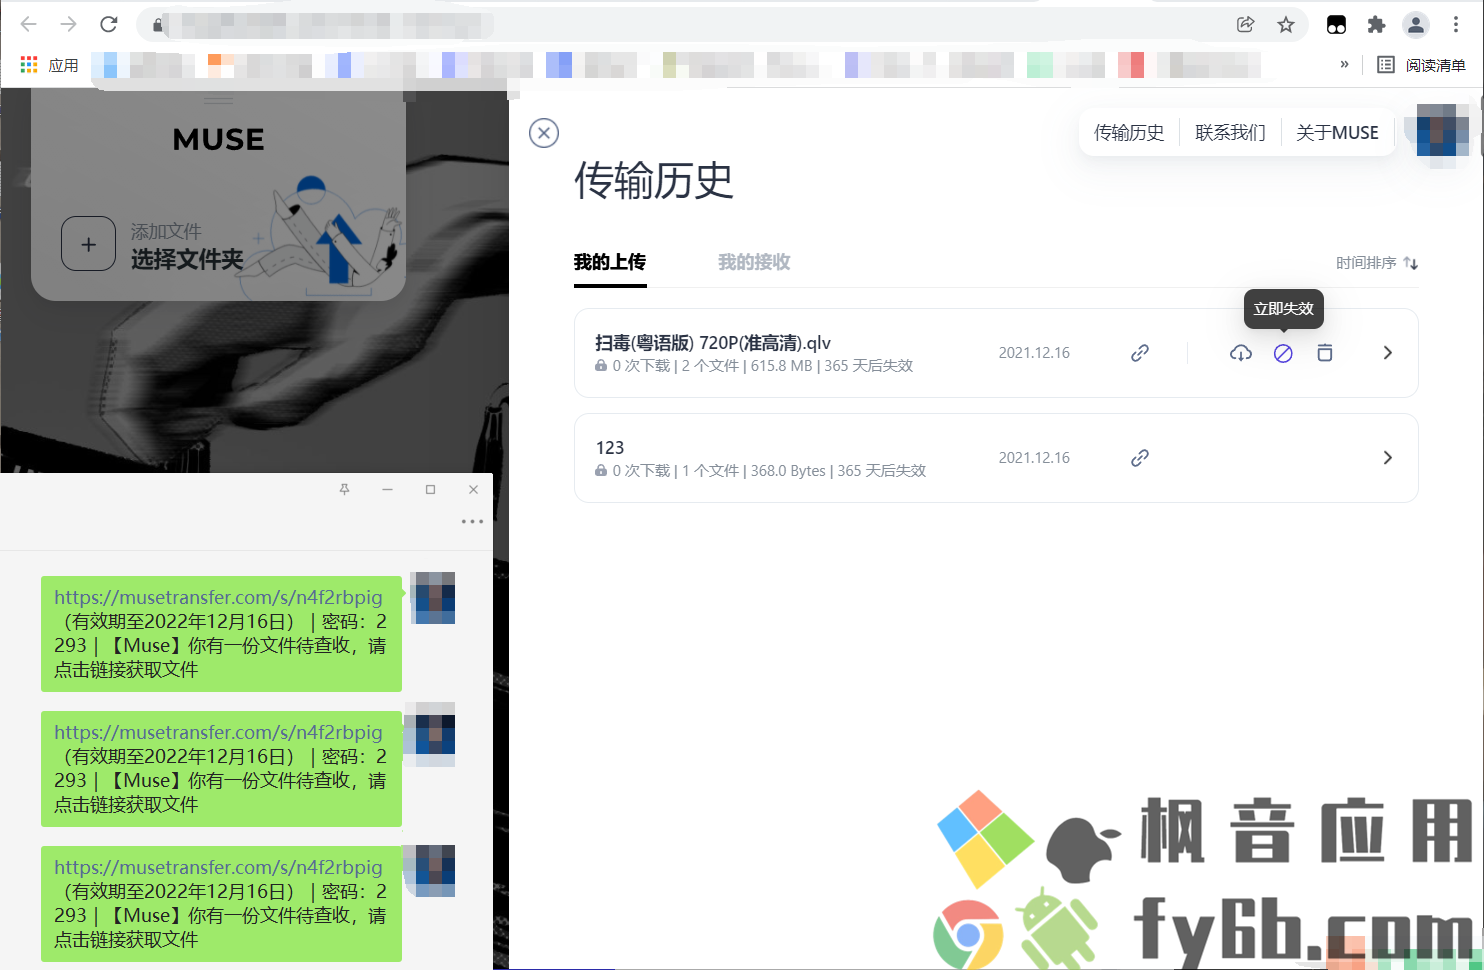Open the 阅读清单 reading list

[1421, 65]
